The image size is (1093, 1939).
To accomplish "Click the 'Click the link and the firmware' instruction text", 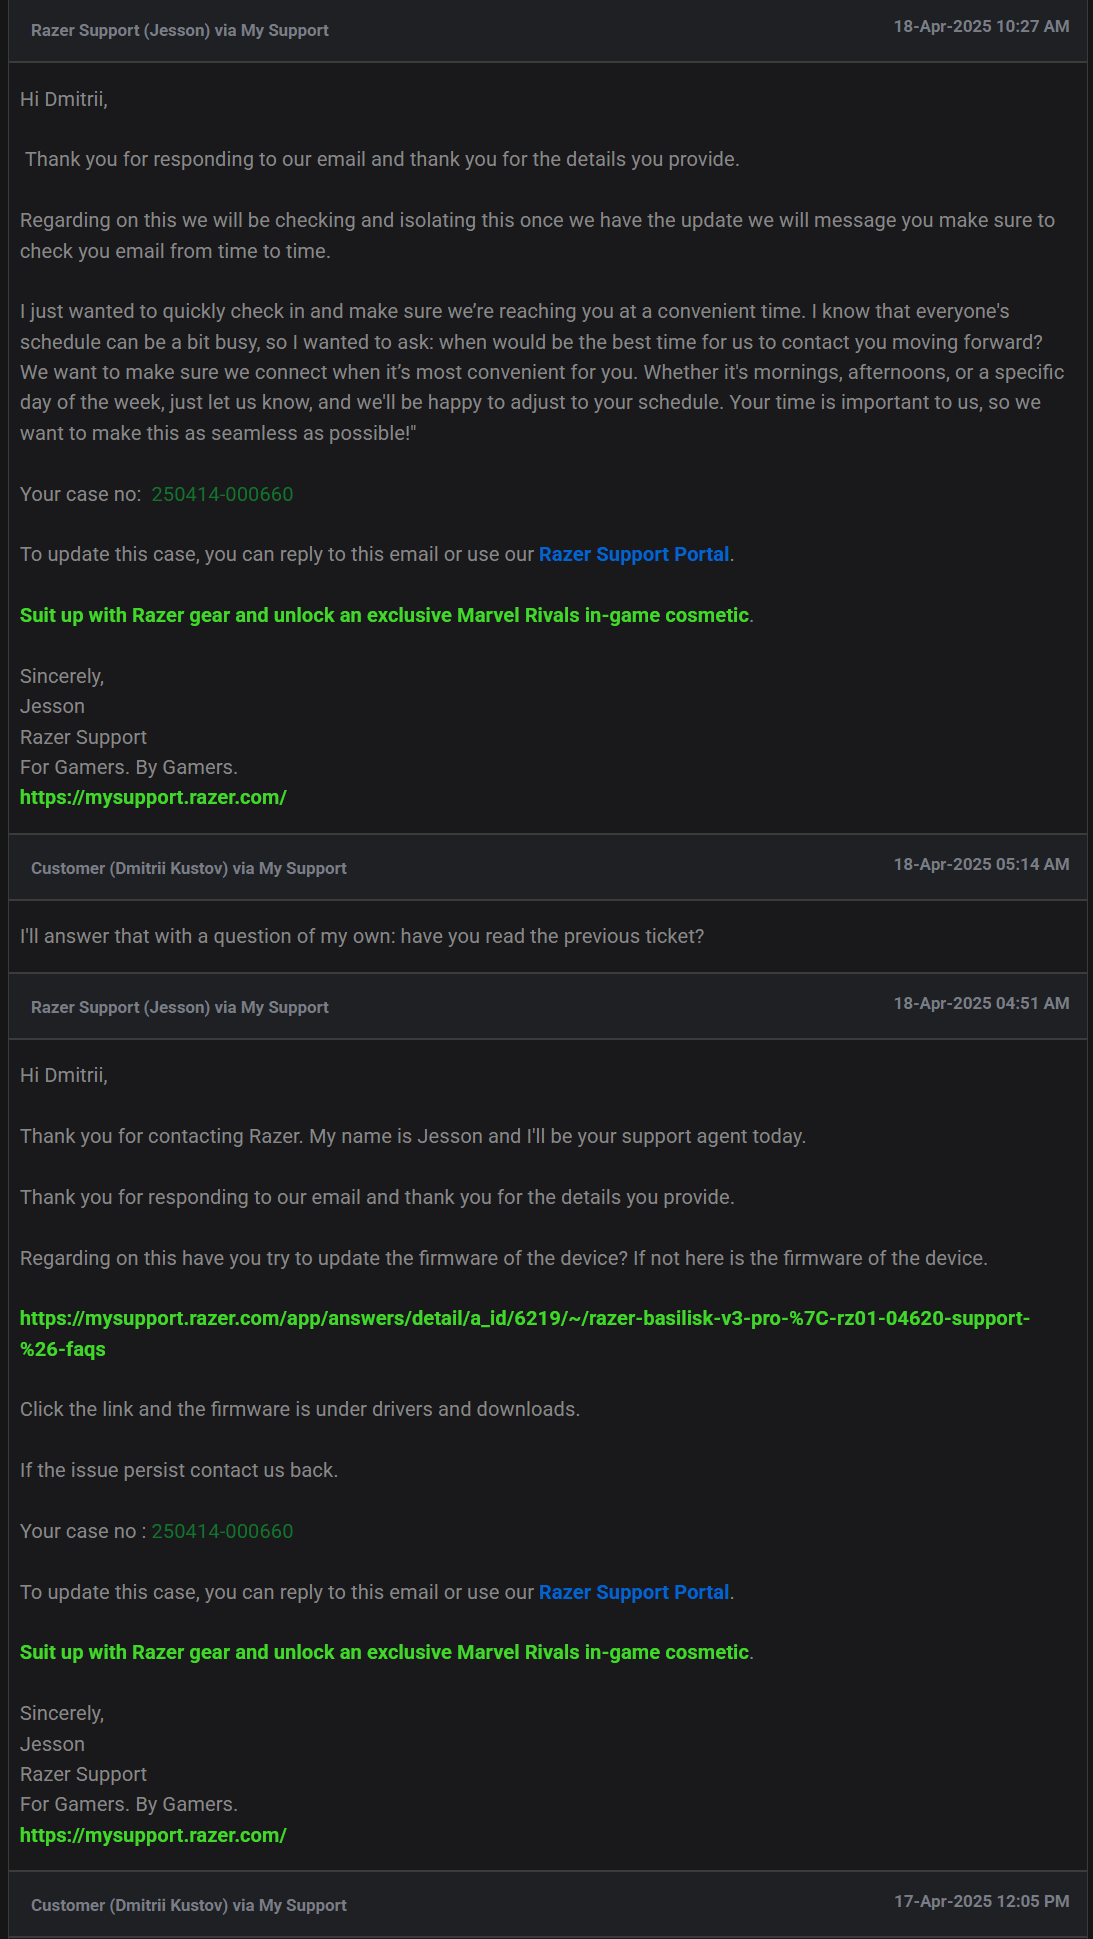I will pyautogui.click(x=300, y=1409).
